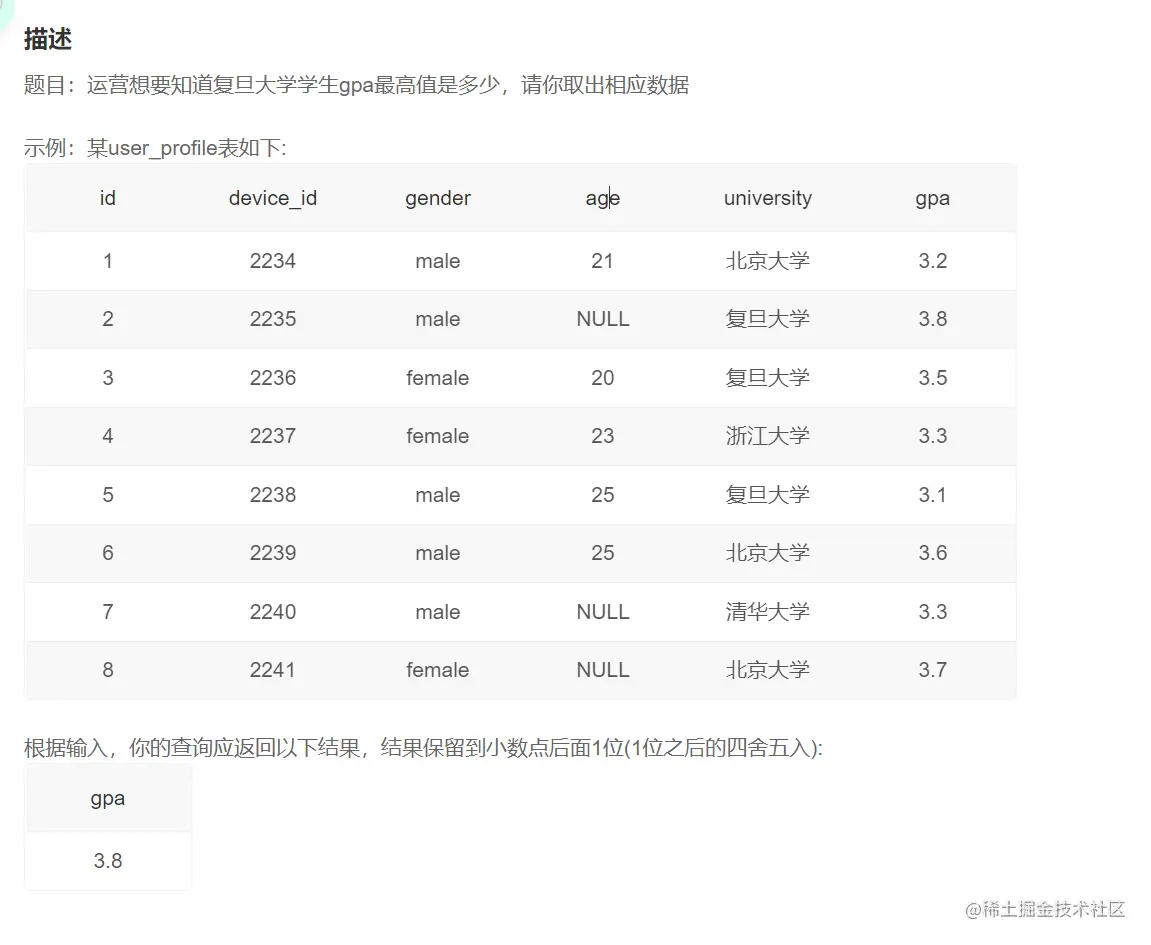Click gender female in row 2236
1151x945 pixels.
(x=437, y=378)
